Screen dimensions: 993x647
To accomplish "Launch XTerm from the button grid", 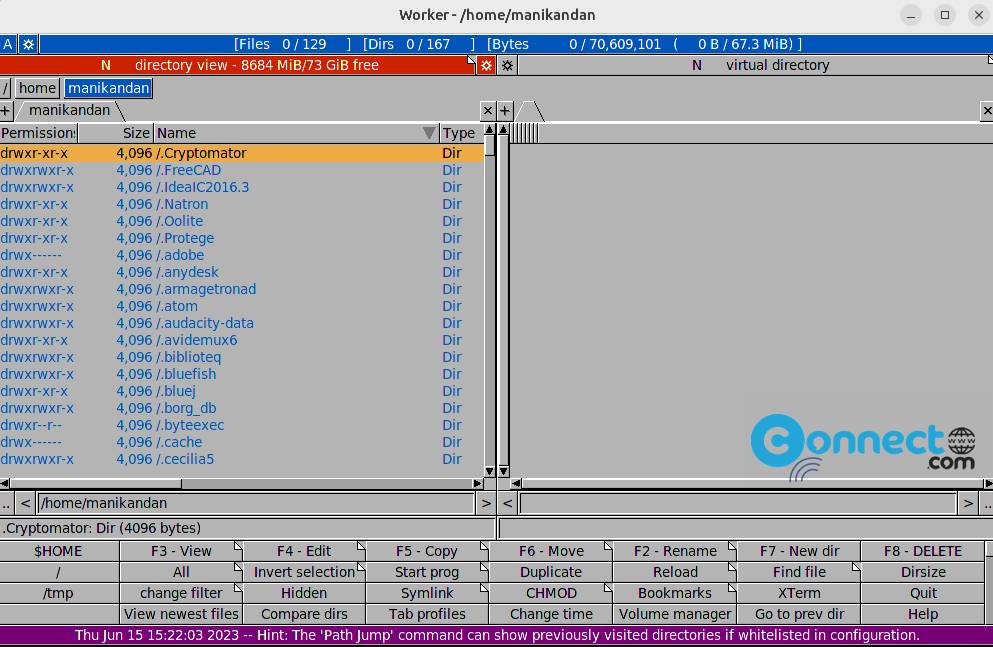I will 799,593.
